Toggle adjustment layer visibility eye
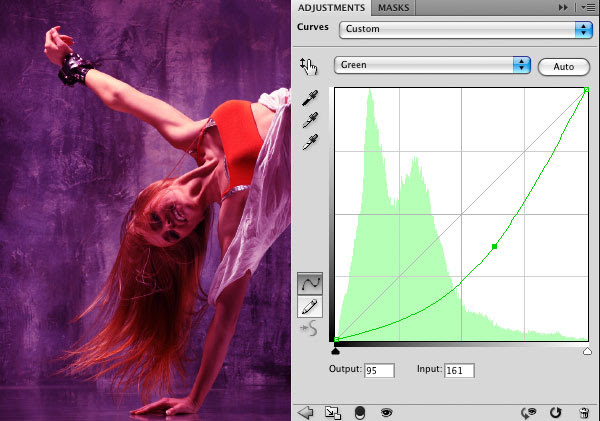Image resolution: width=600 pixels, height=421 pixels. coord(386,411)
